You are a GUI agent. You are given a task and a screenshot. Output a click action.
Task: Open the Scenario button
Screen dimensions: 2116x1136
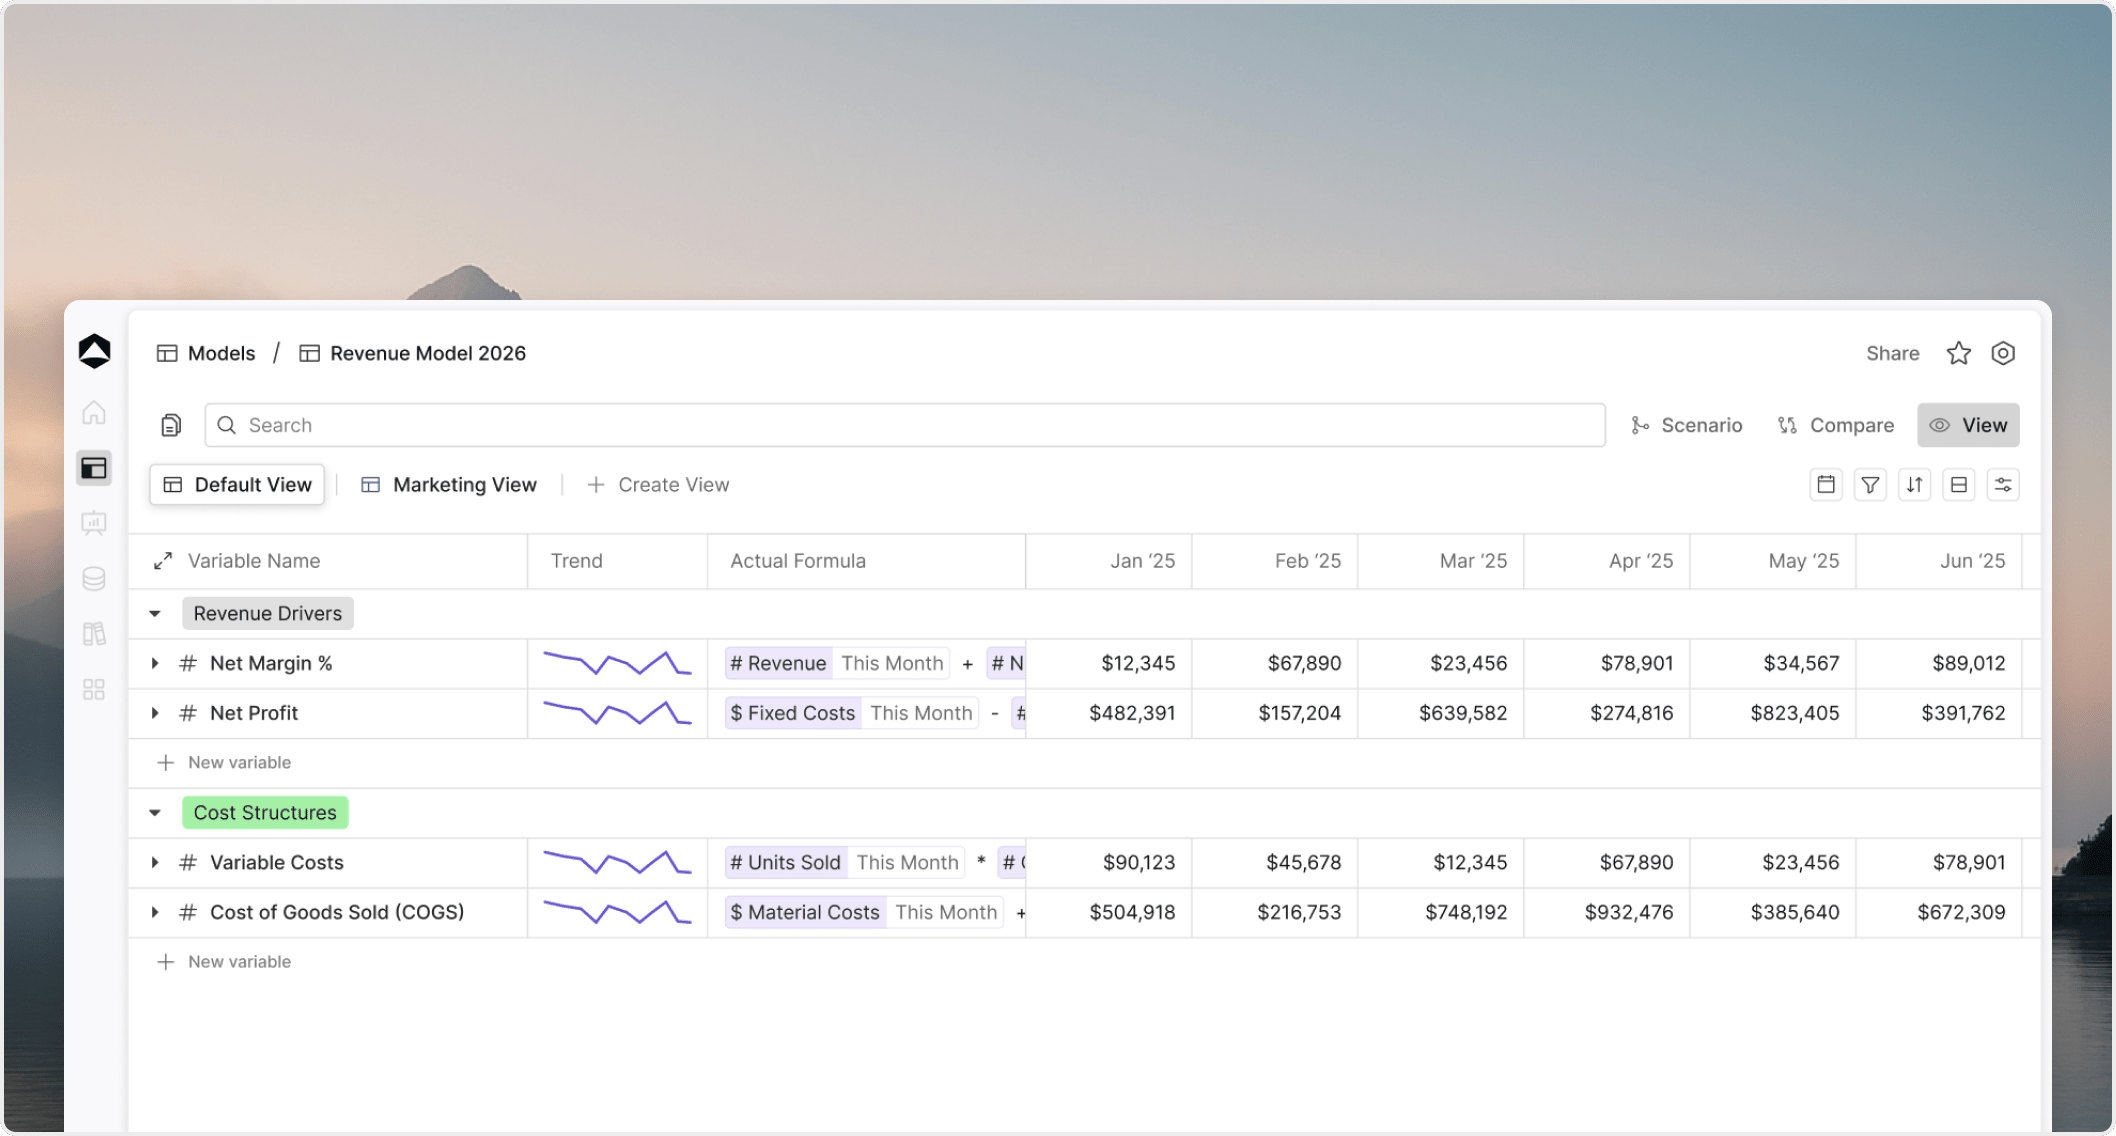[x=1686, y=425]
